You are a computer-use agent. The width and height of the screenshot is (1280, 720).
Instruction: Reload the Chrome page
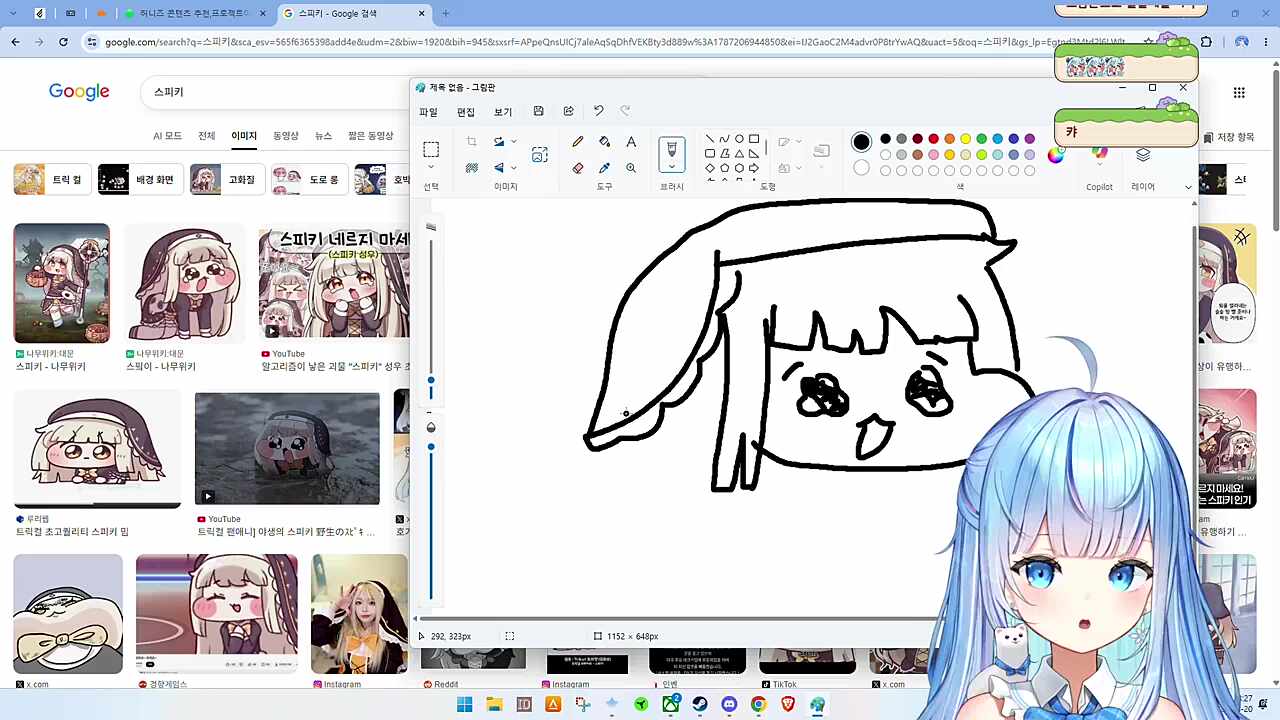(x=63, y=42)
